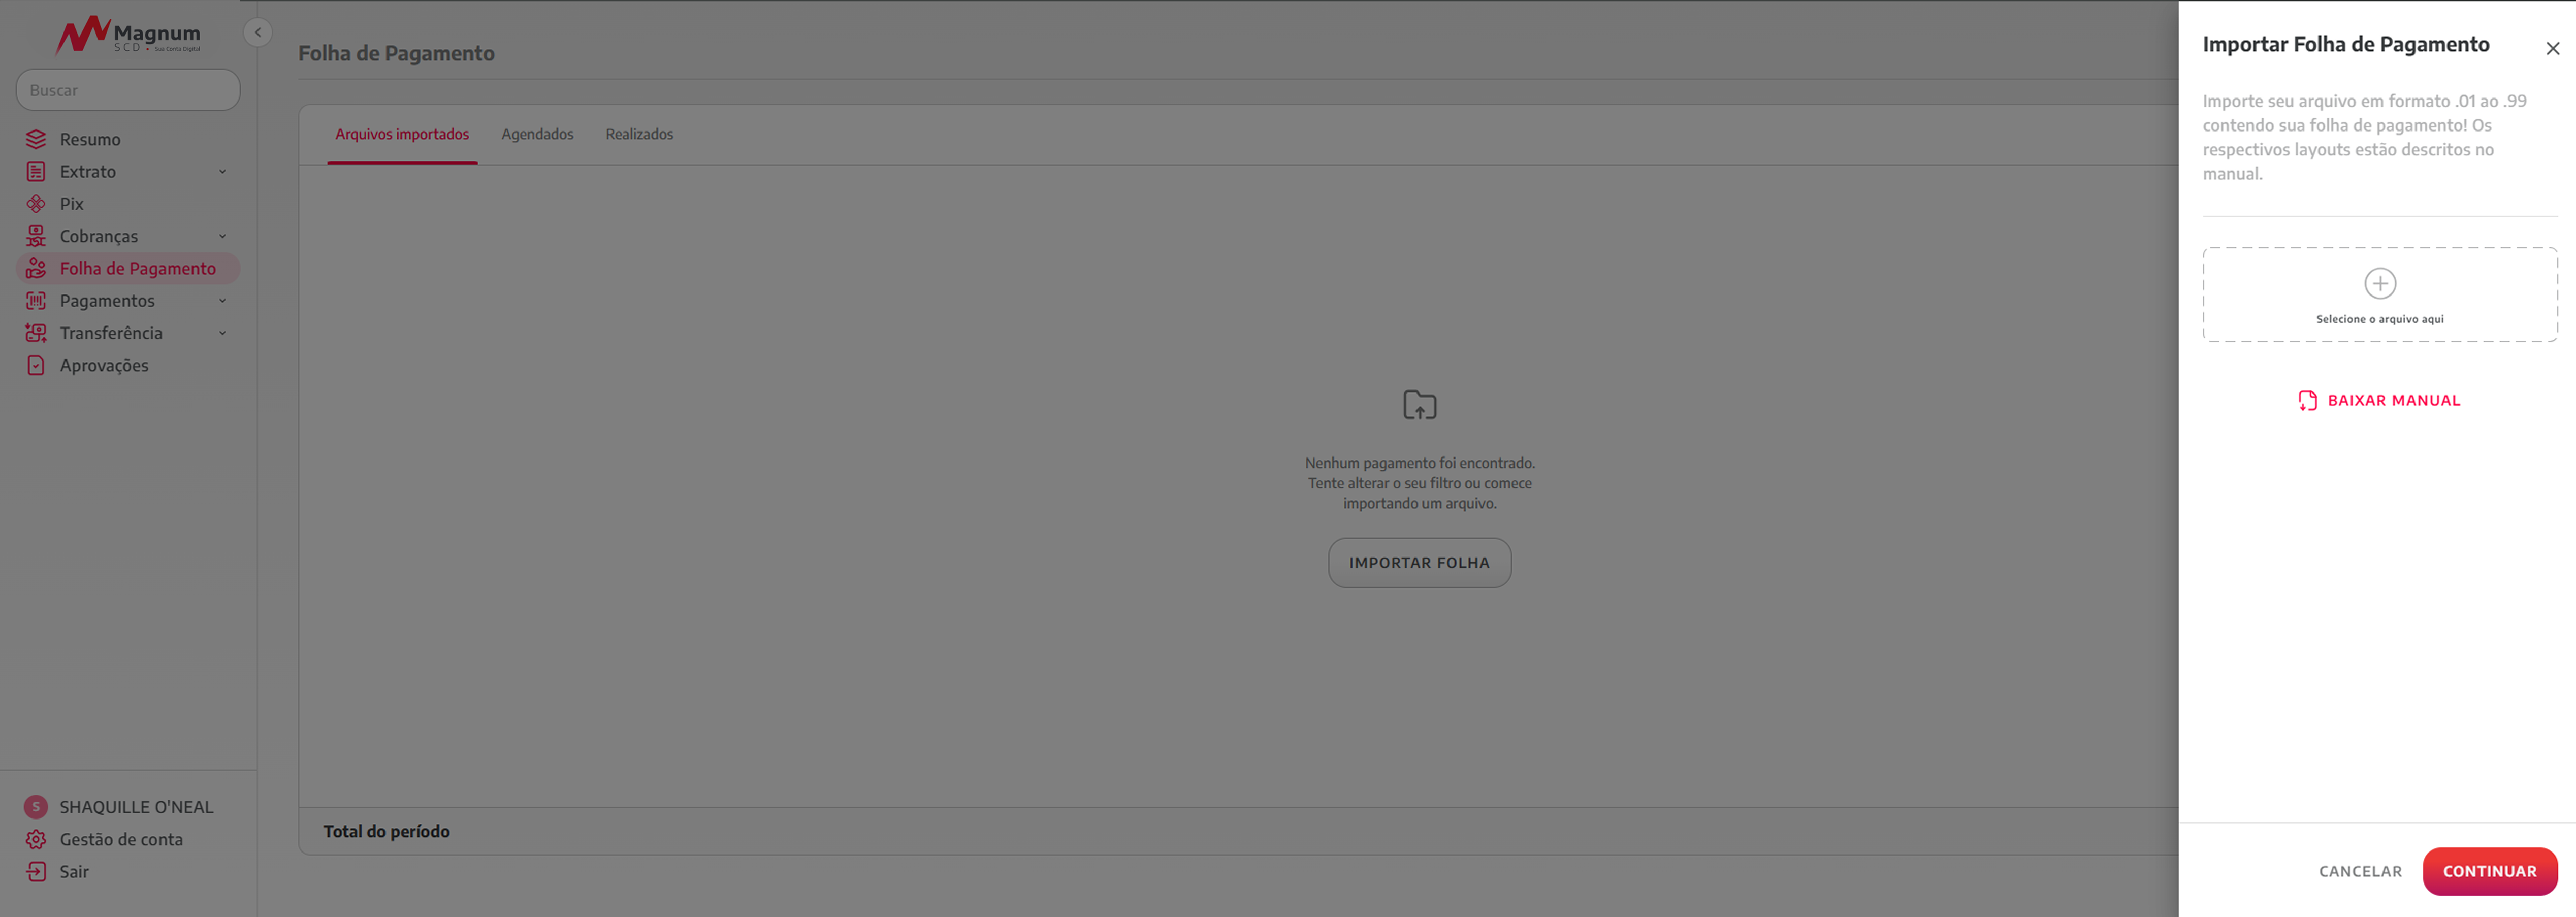The image size is (2576, 917).
Task: Switch to the Agendados tab
Action: click(537, 134)
